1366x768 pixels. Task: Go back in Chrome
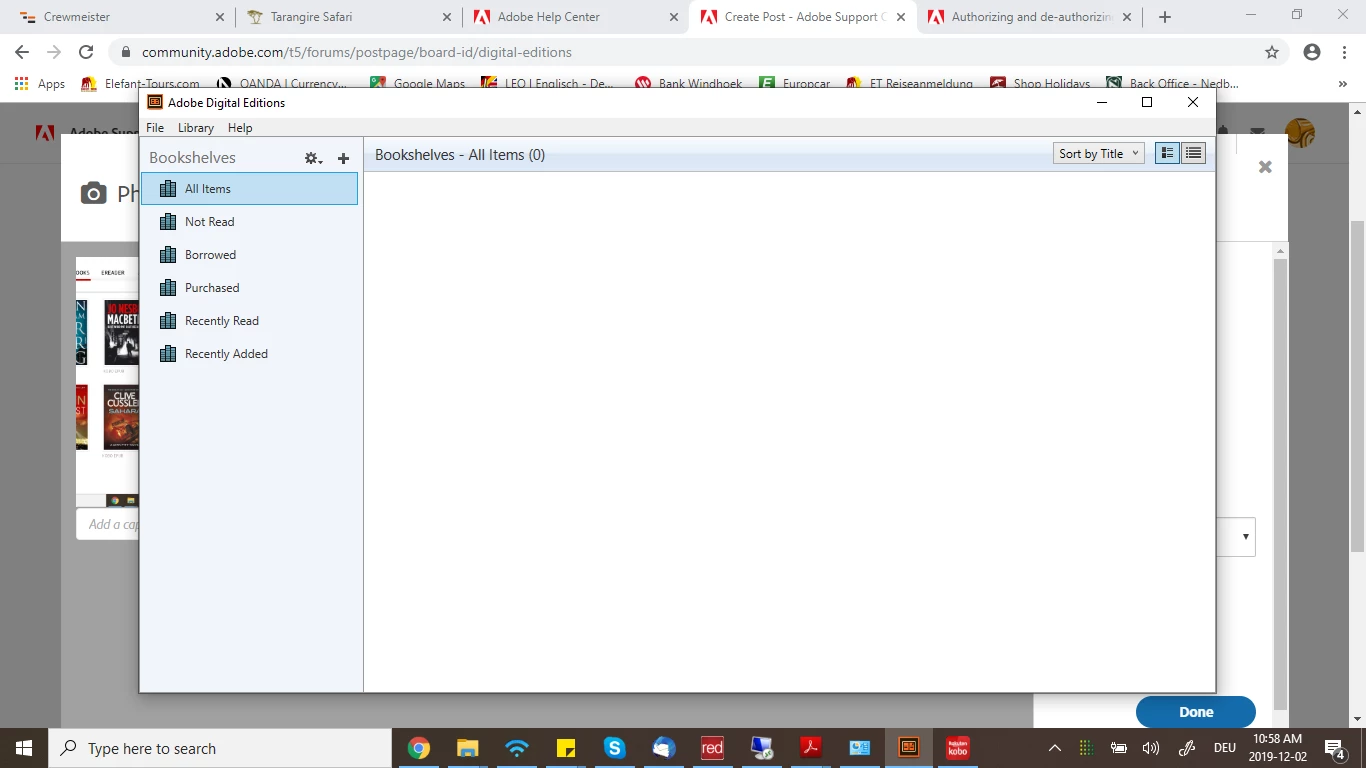click(x=22, y=52)
